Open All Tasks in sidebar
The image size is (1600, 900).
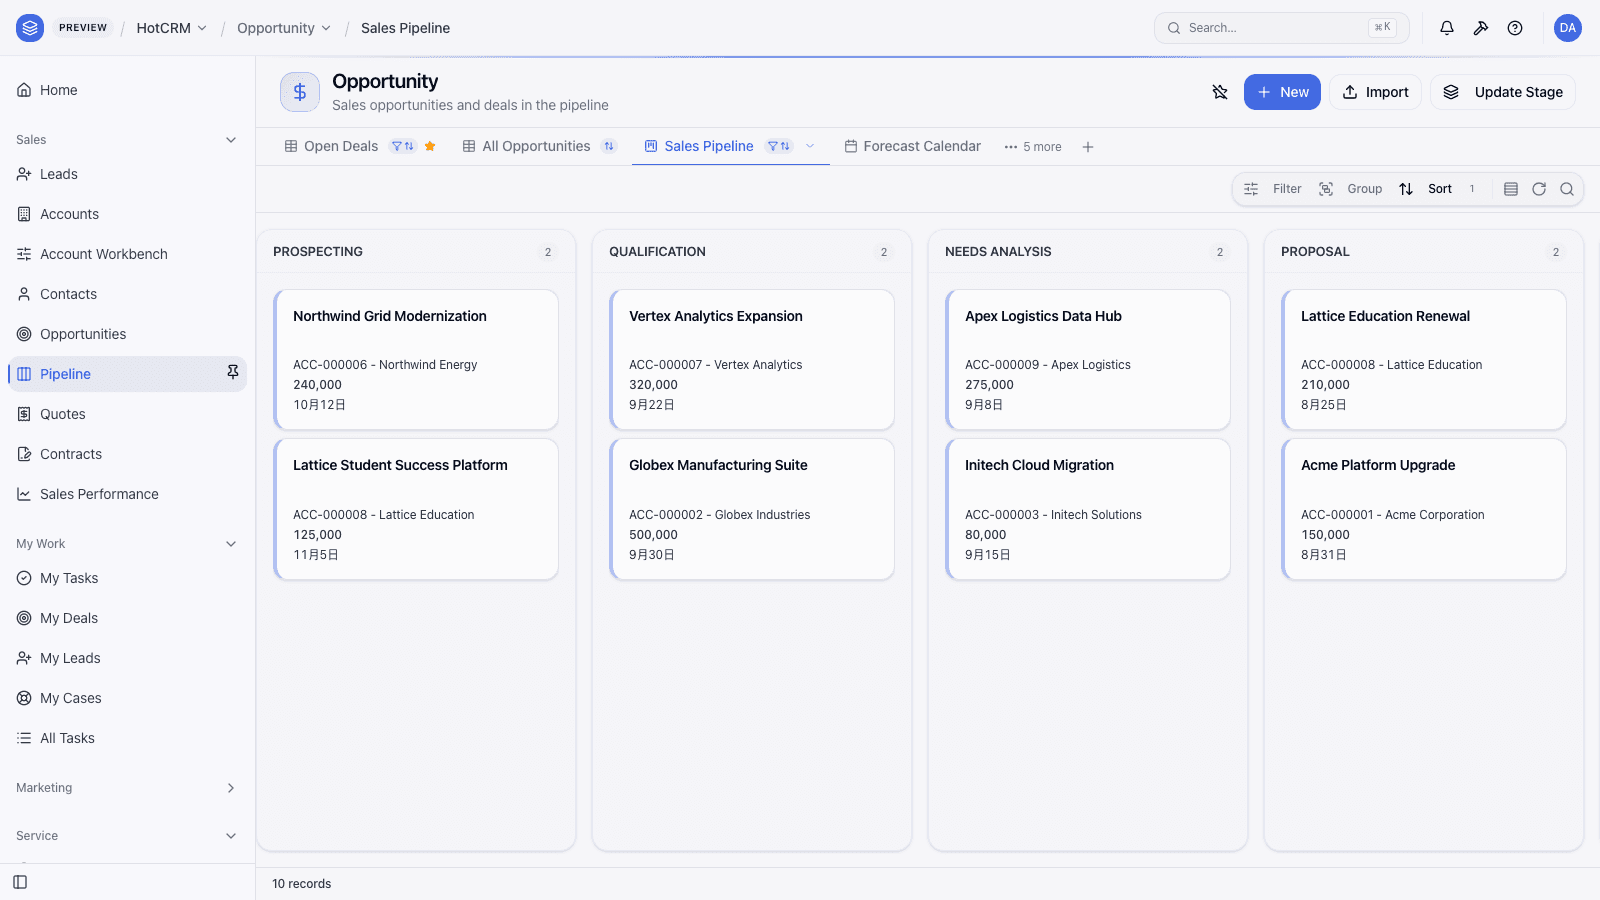pyautogui.click(x=128, y=738)
